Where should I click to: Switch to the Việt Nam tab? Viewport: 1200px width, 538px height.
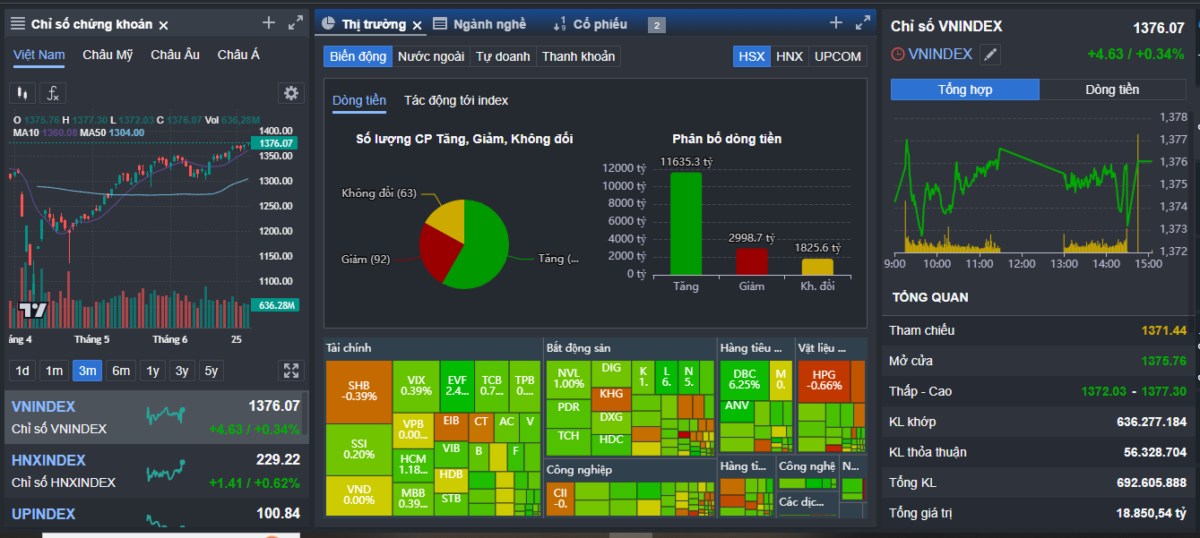coord(39,54)
